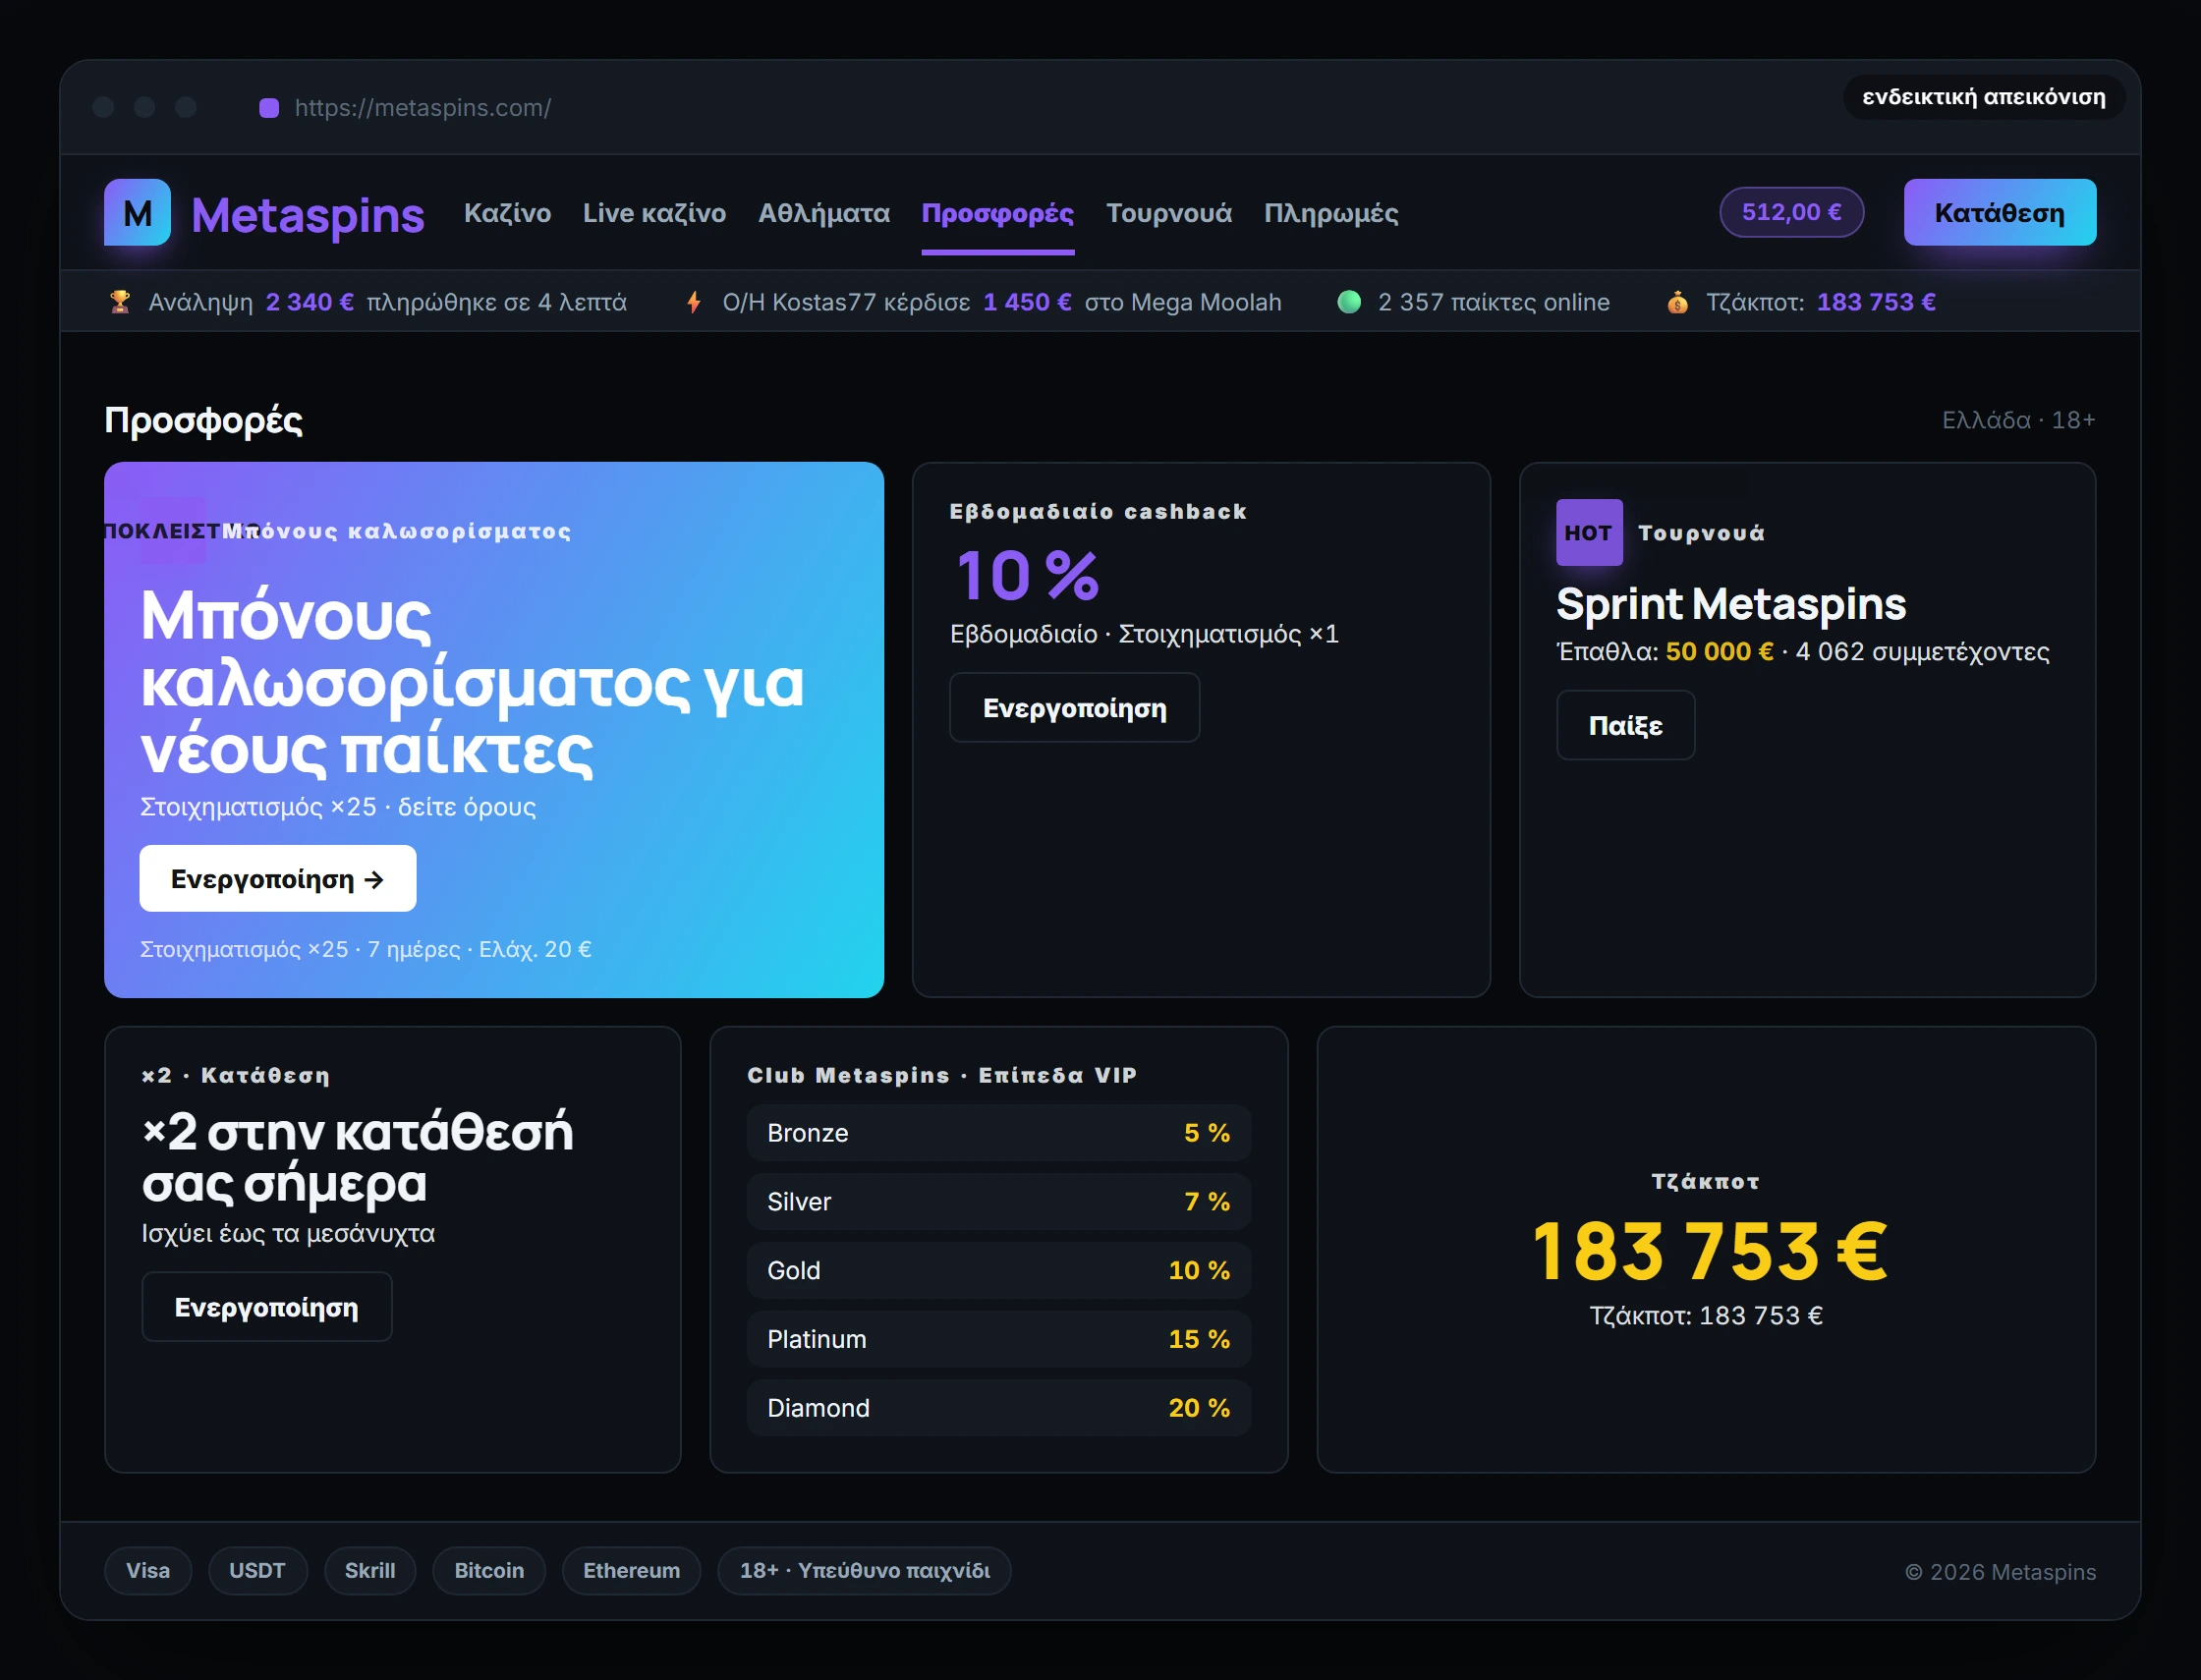Click the trophy icon beside Ανάληψη
Image resolution: width=2201 pixels, height=1680 pixels.
120,302
